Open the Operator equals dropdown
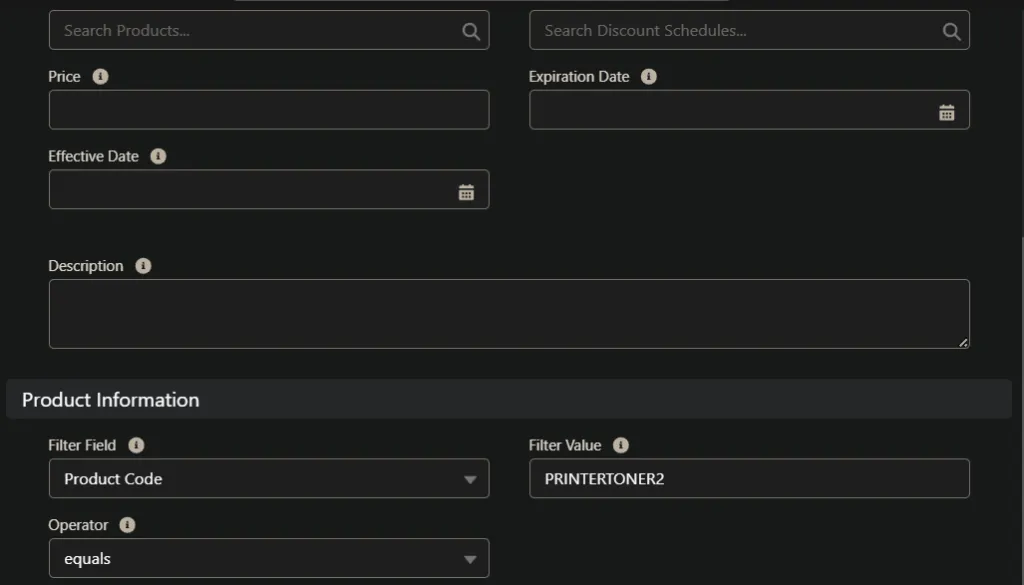The width and height of the screenshot is (1024, 585). point(269,558)
